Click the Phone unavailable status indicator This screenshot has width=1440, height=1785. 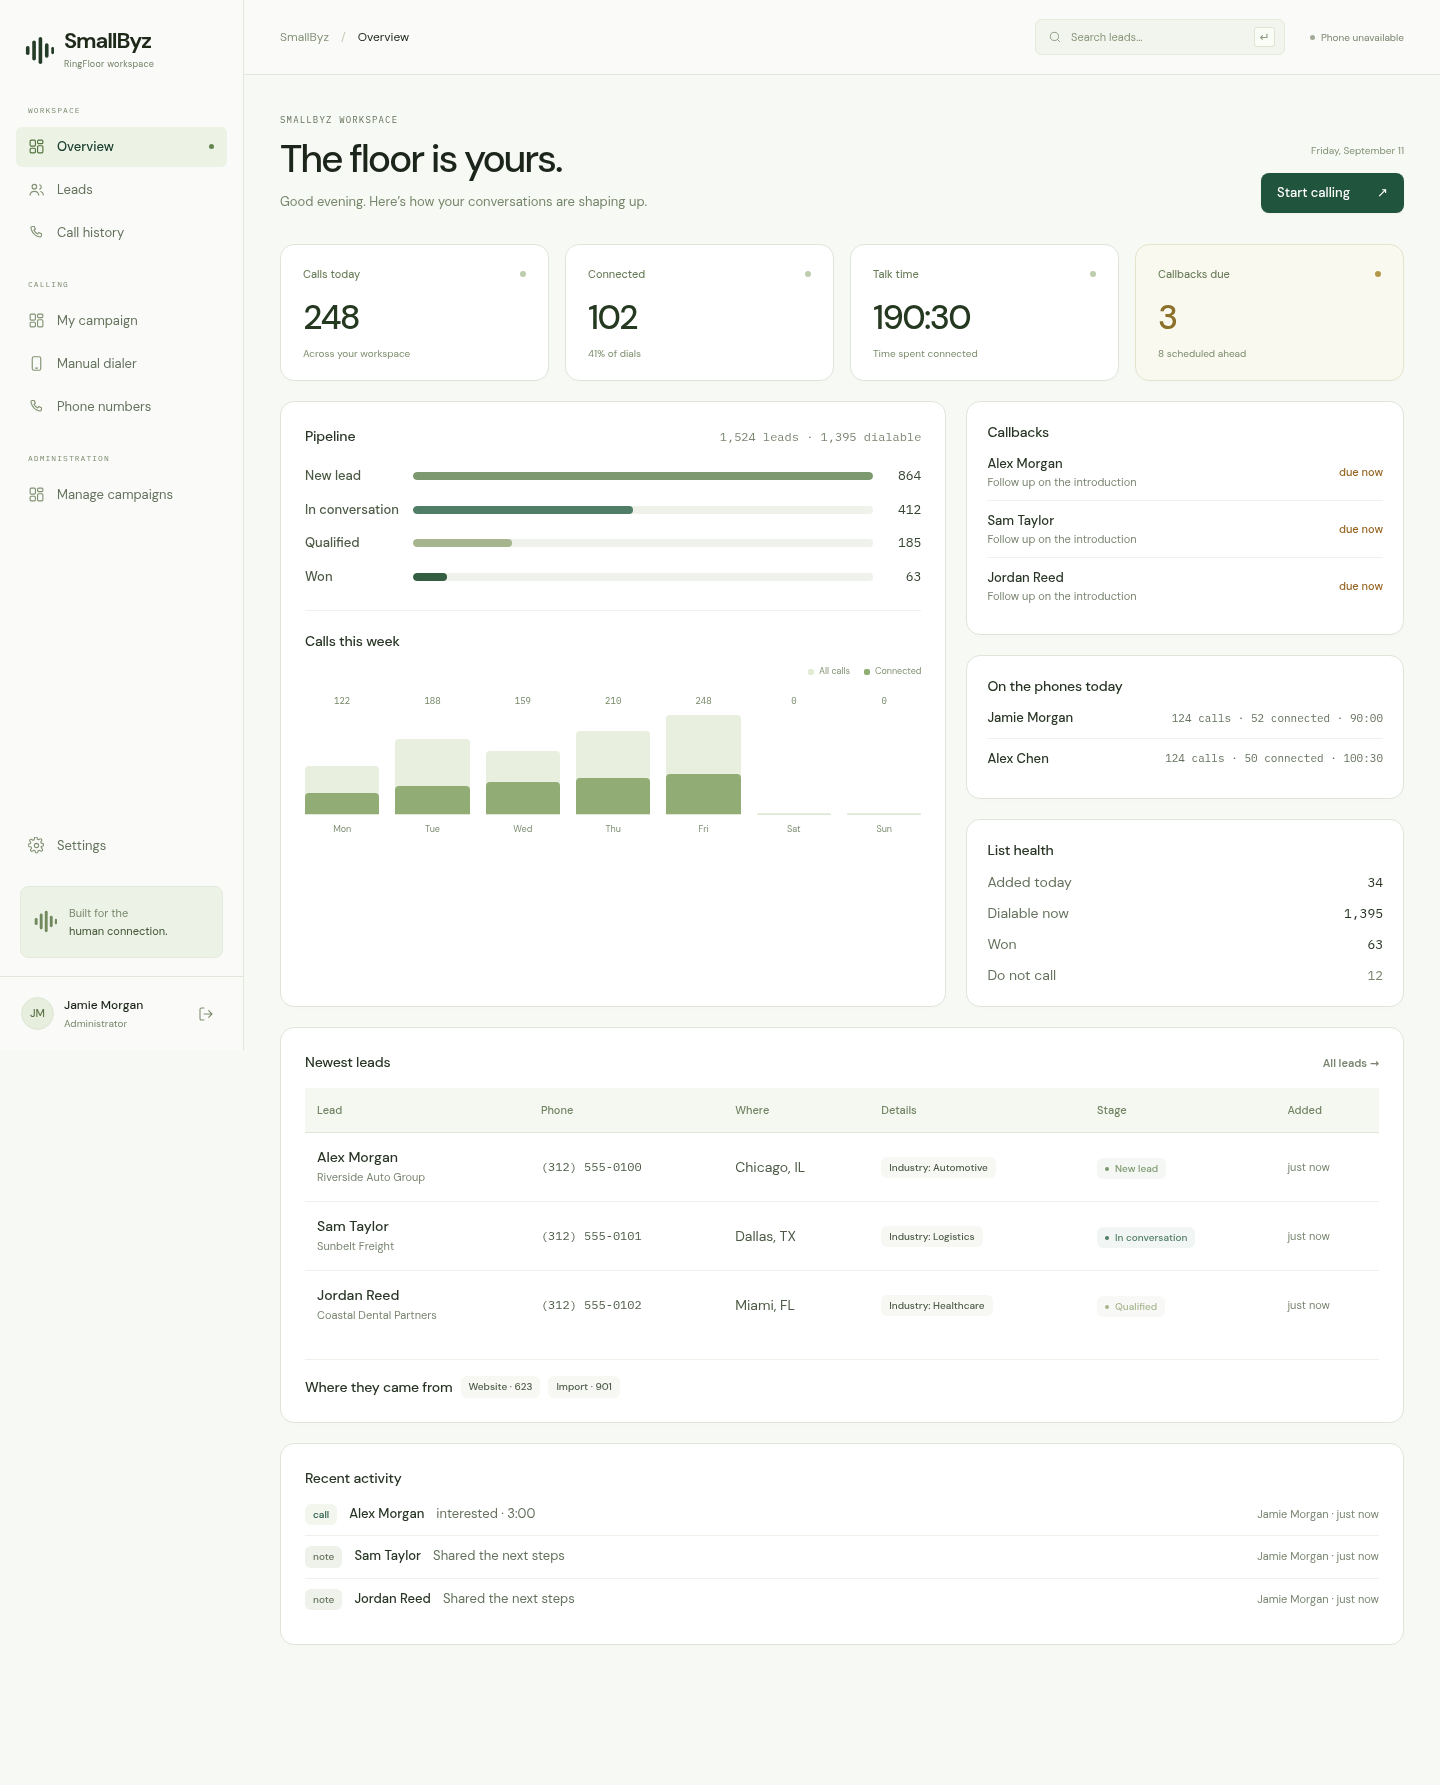1357,38
